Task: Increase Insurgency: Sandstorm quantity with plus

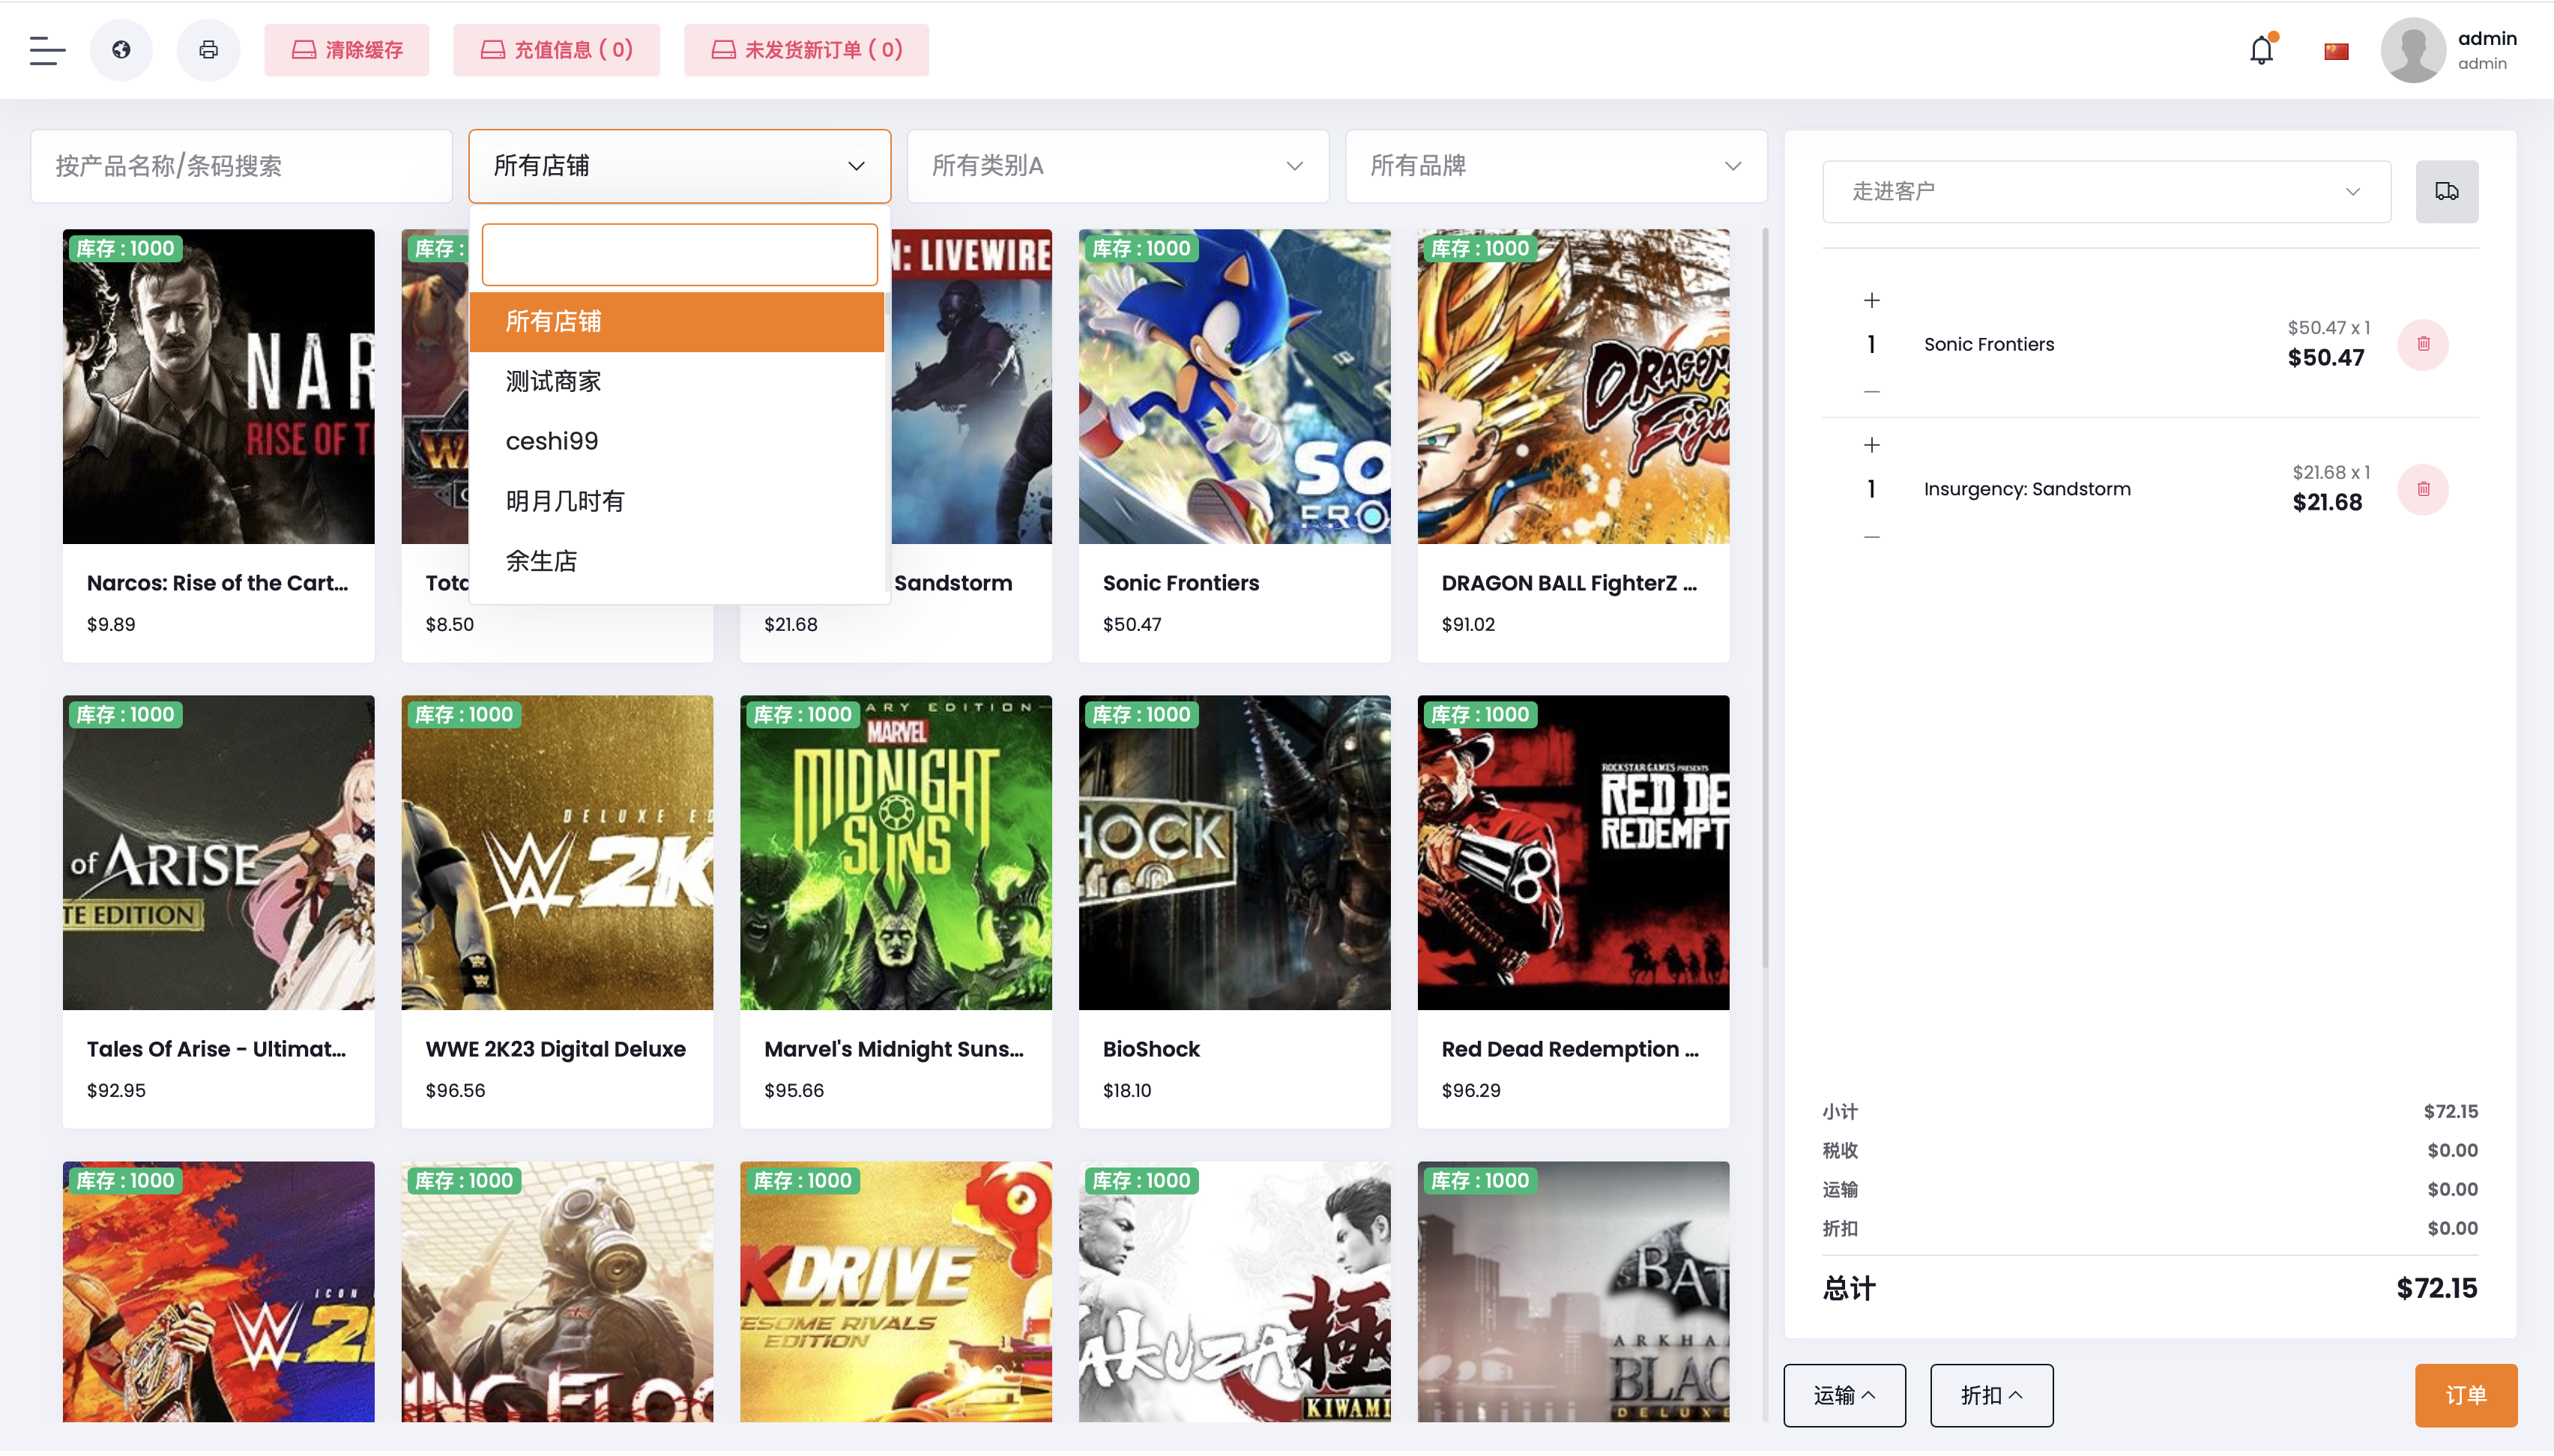Action: pyautogui.click(x=1872, y=445)
